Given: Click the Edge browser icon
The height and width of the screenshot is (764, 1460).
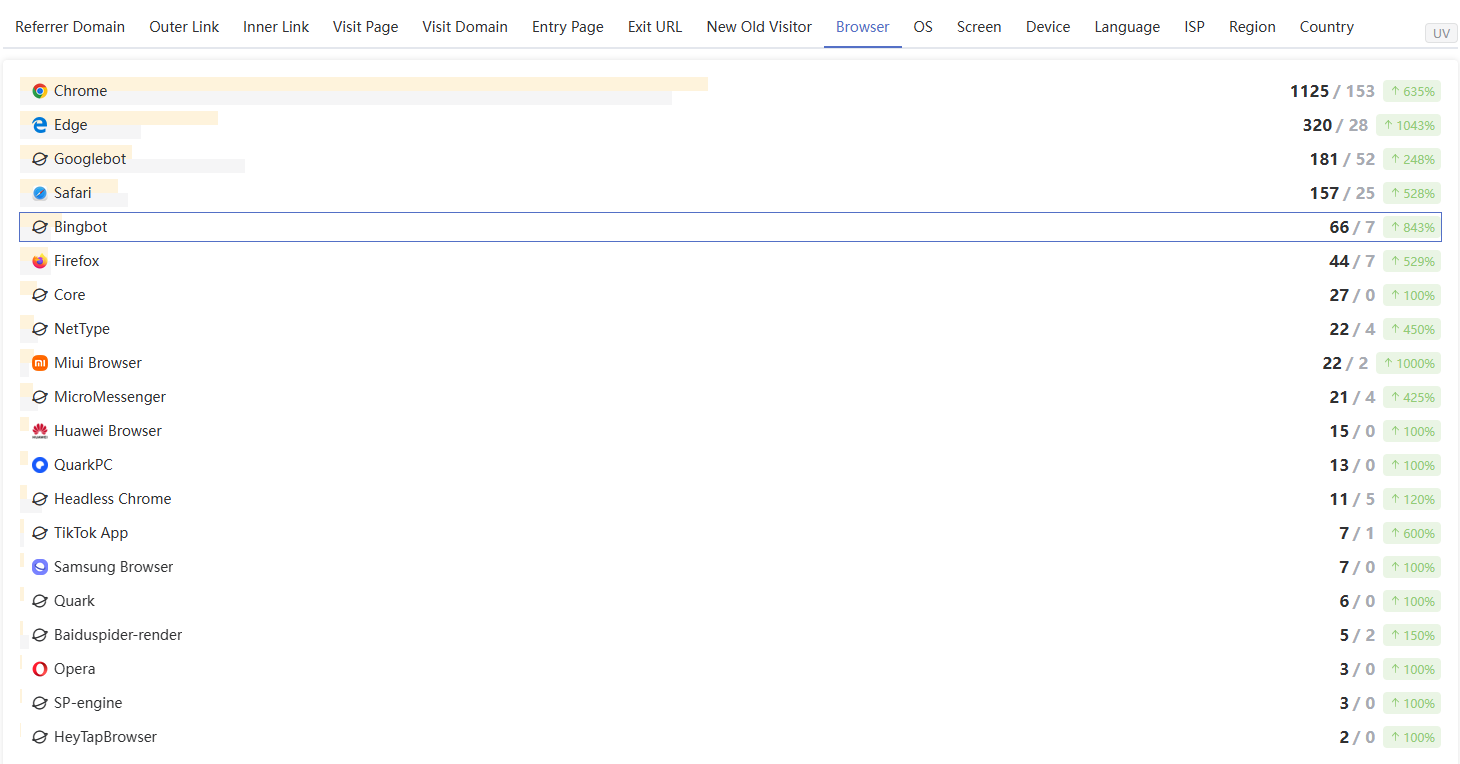Looking at the screenshot, I should (x=40, y=125).
